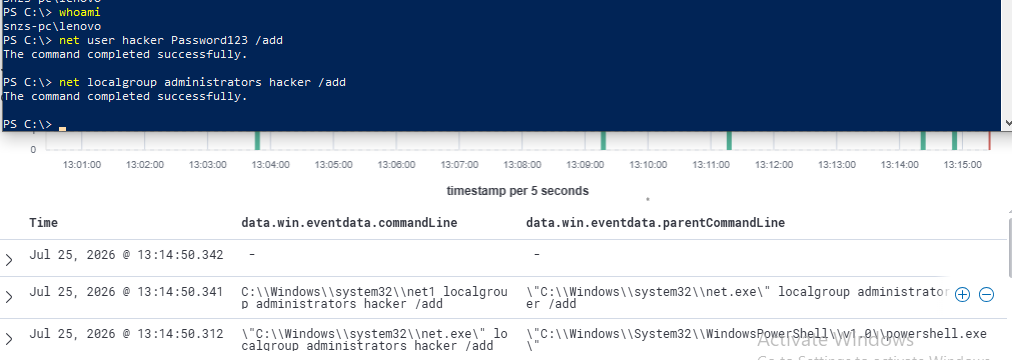Screen dimensions: 1012x360
Task: Click the 'net user hacker Password123 /add' command
Action: tap(170, 41)
